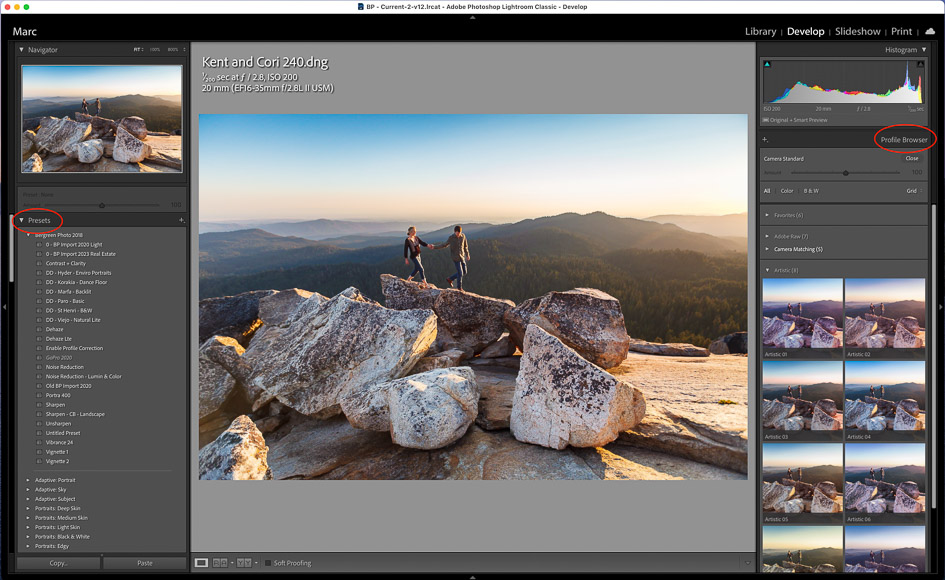
Task: Switch to the Develop module
Action: (805, 31)
